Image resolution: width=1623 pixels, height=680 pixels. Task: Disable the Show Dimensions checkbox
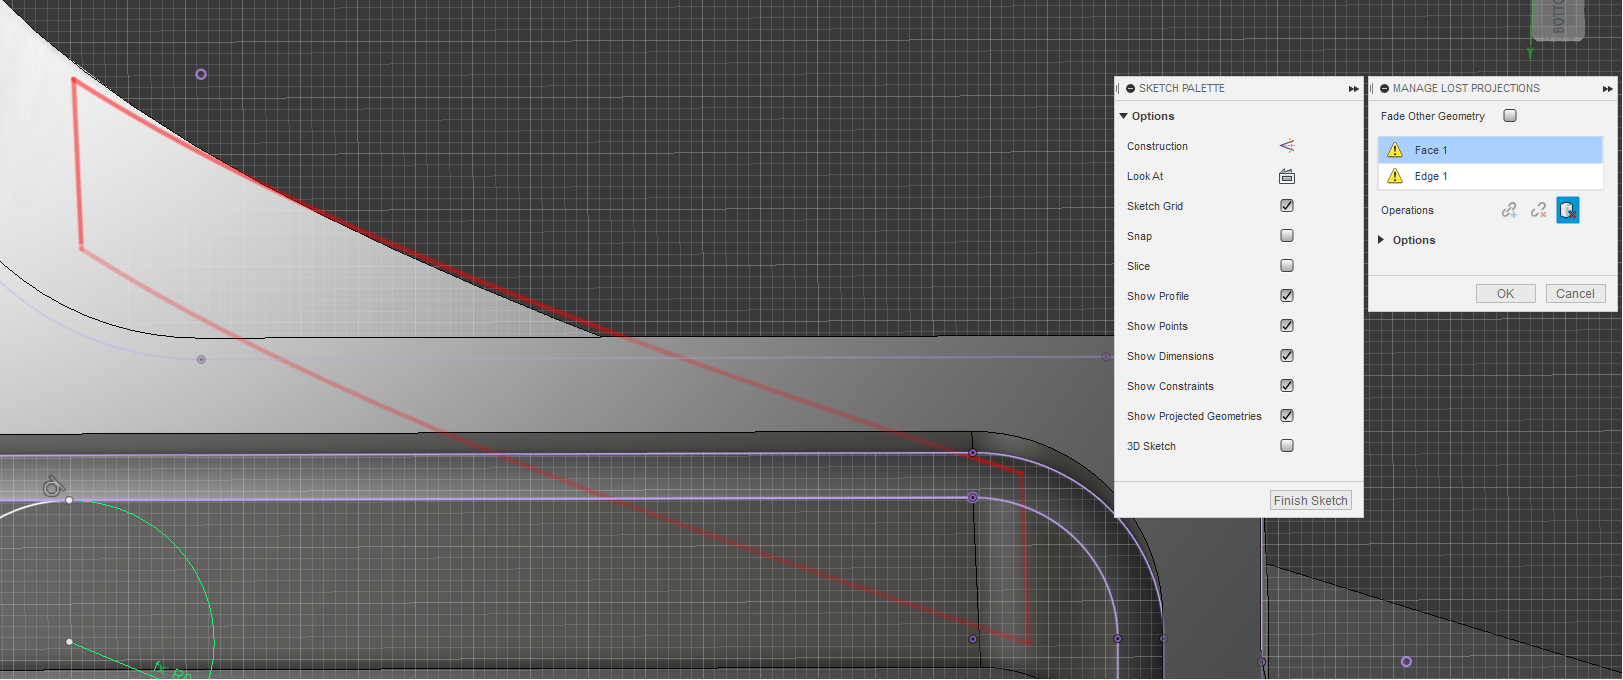tap(1287, 356)
